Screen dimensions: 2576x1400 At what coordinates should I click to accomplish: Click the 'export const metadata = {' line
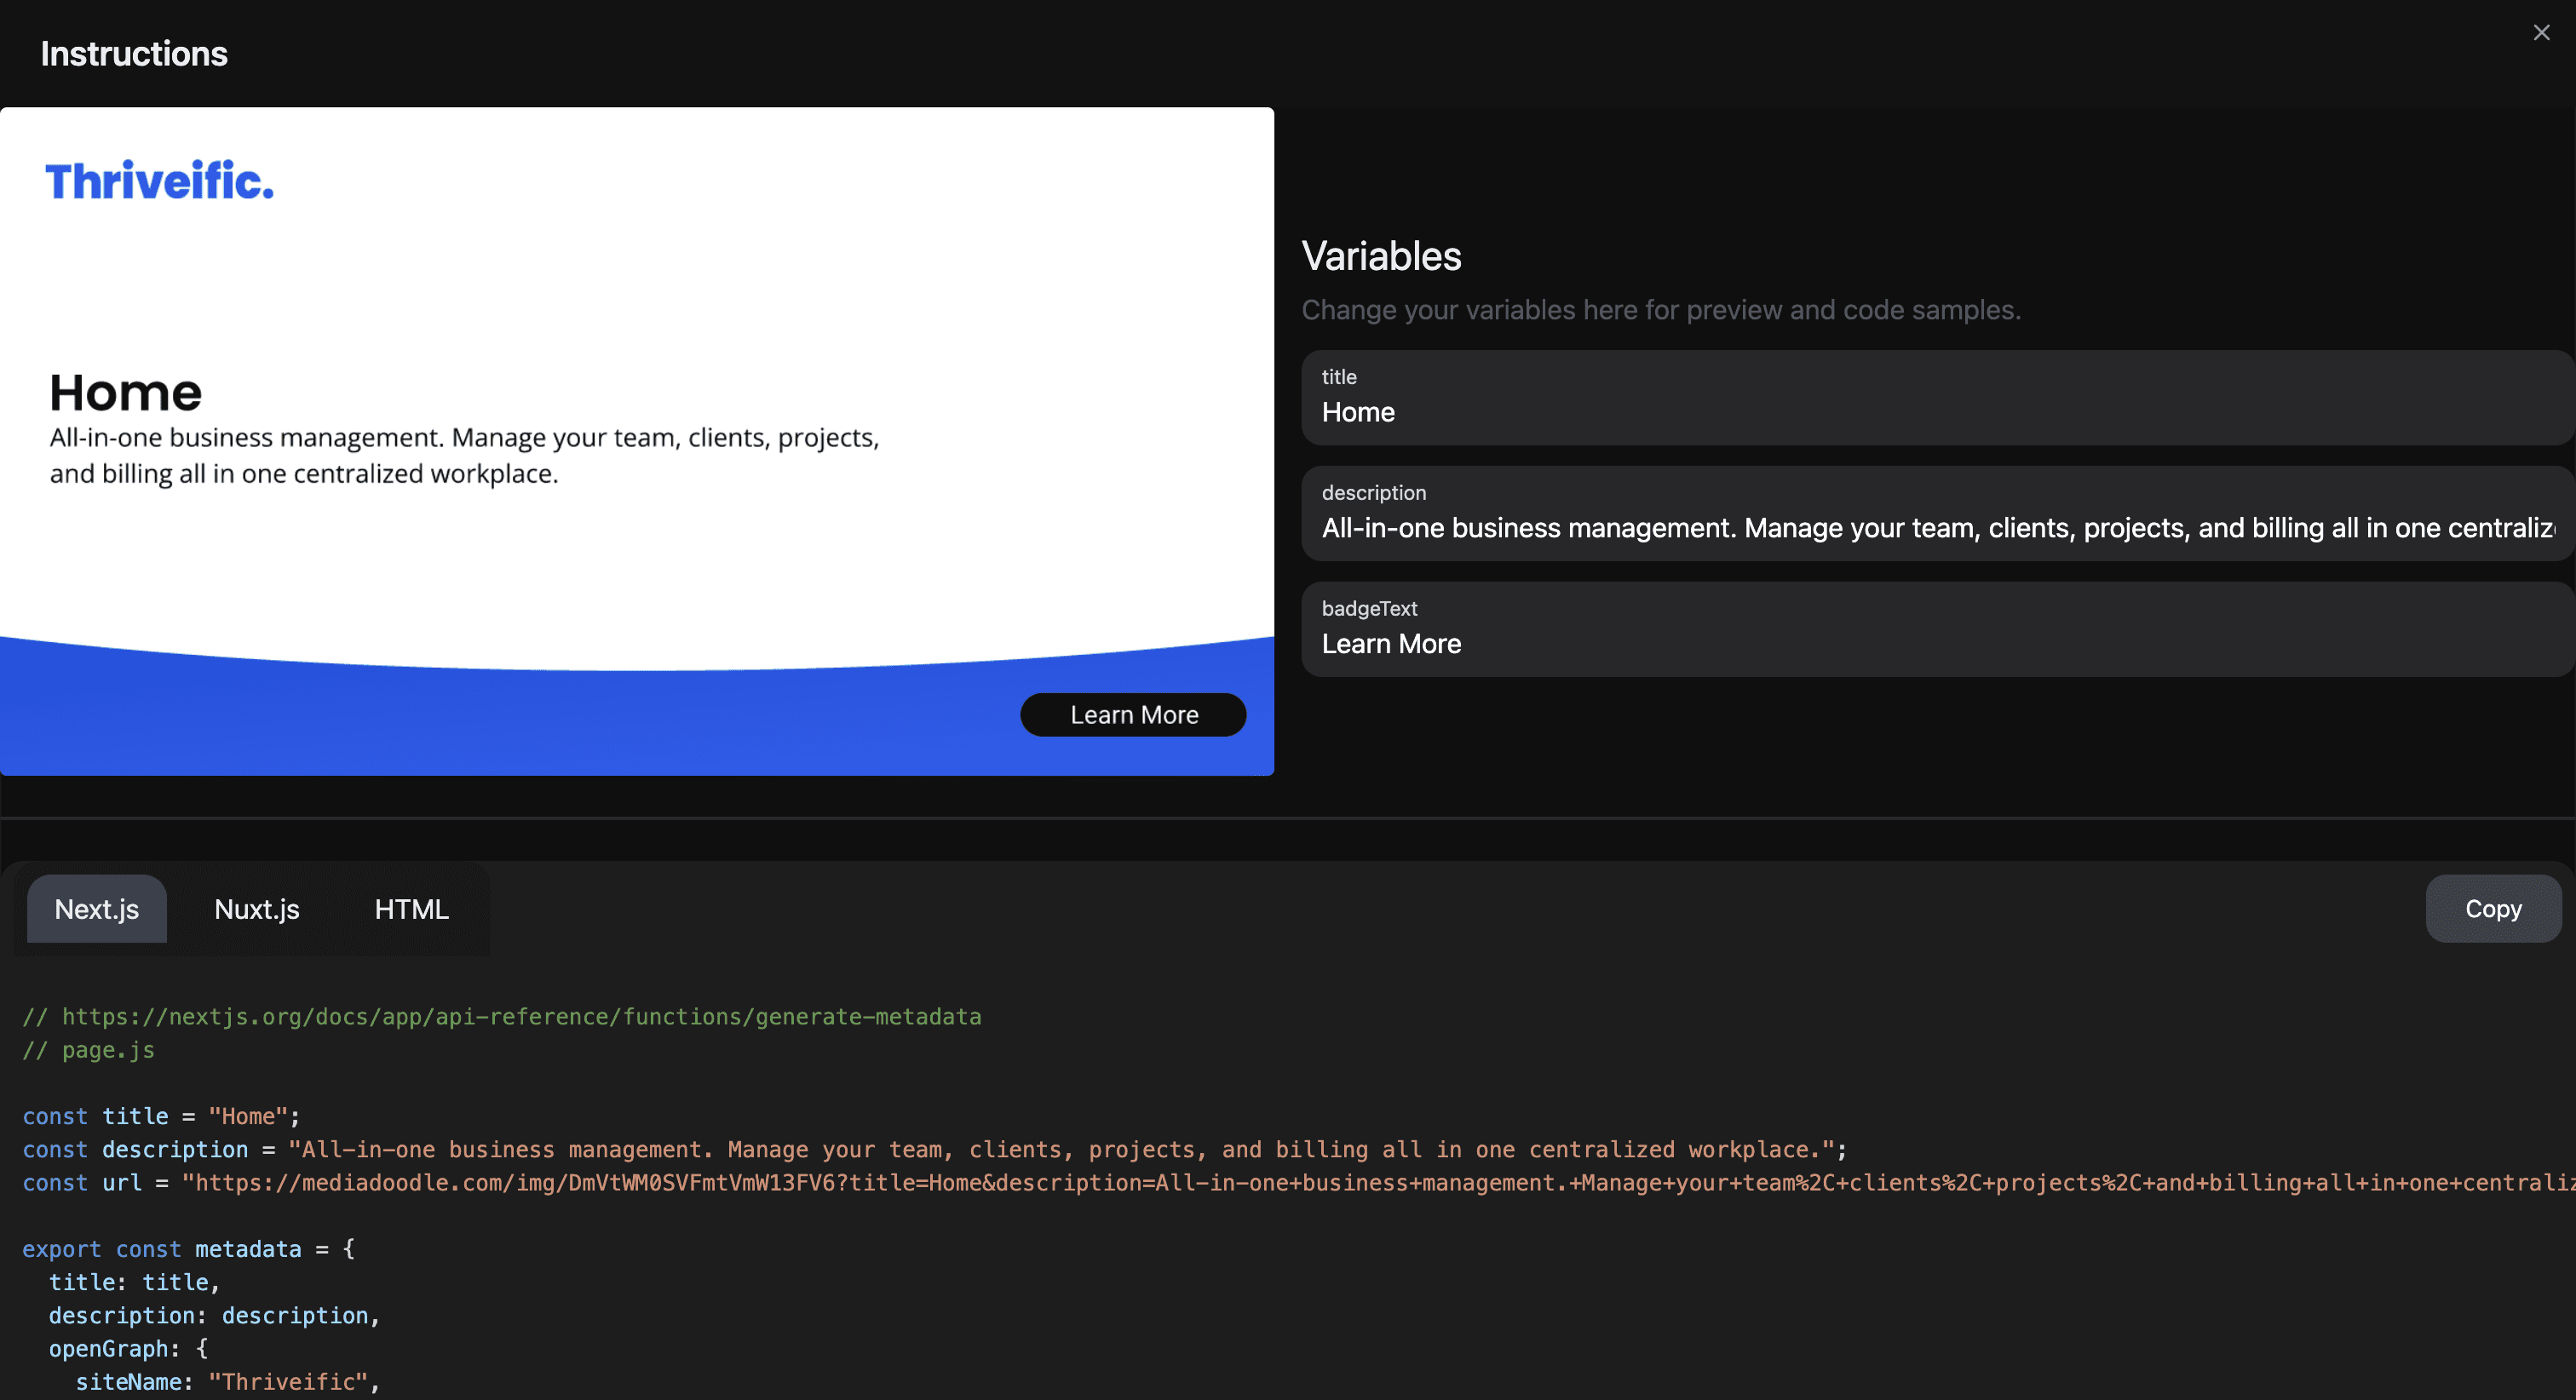tap(189, 1249)
